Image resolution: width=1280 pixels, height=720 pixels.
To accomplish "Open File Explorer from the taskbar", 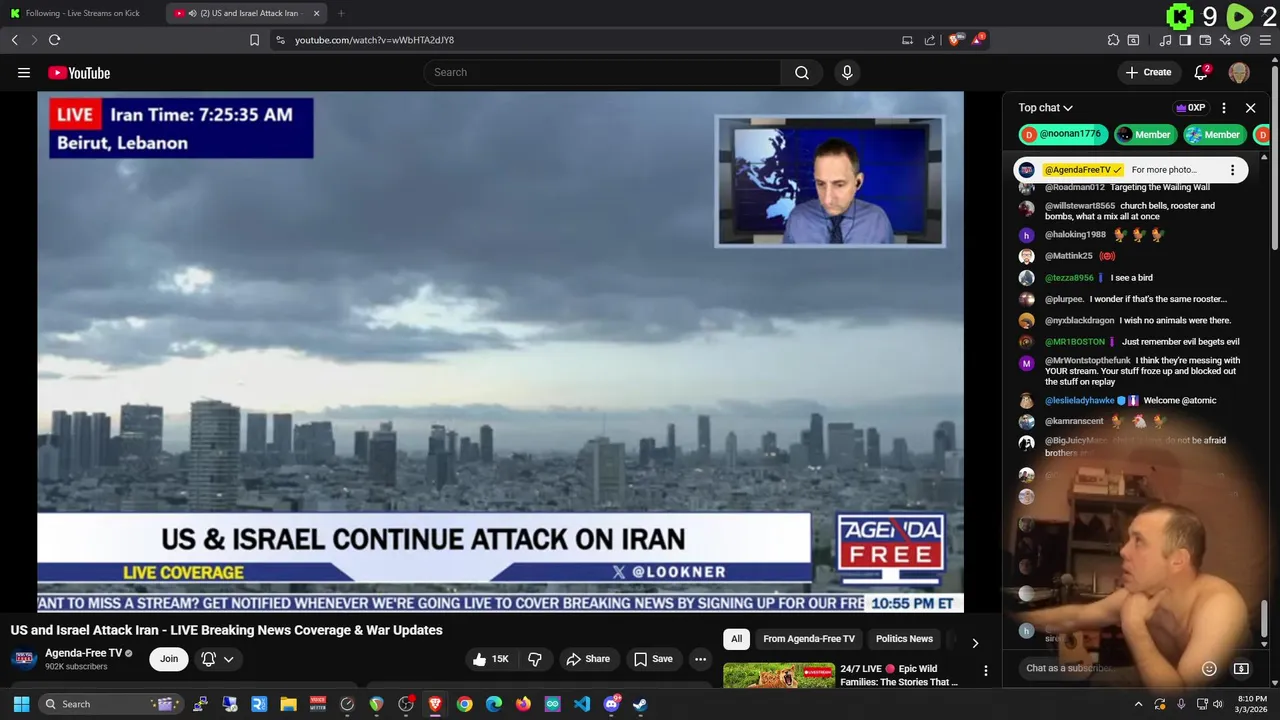I will point(288,704).
